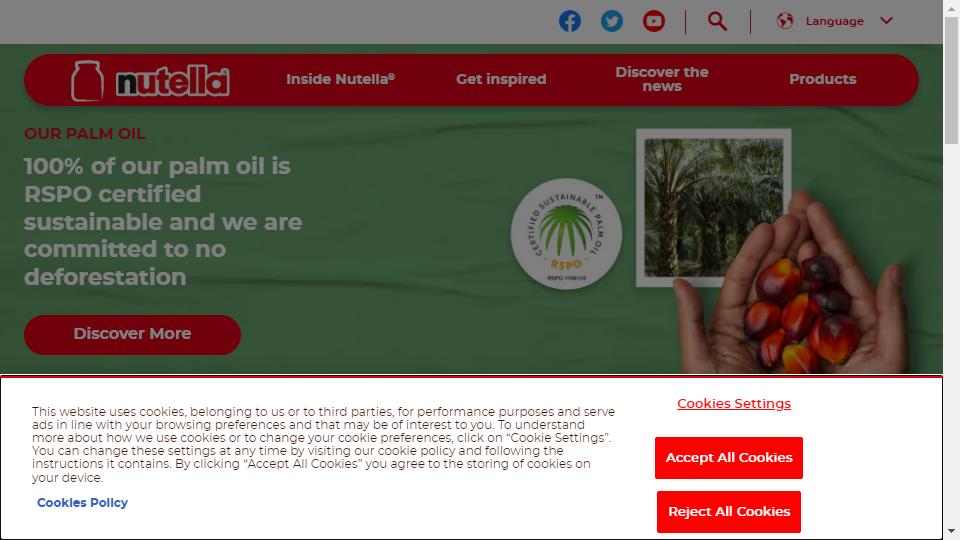Open the Get inspired menu

point(501,79)
